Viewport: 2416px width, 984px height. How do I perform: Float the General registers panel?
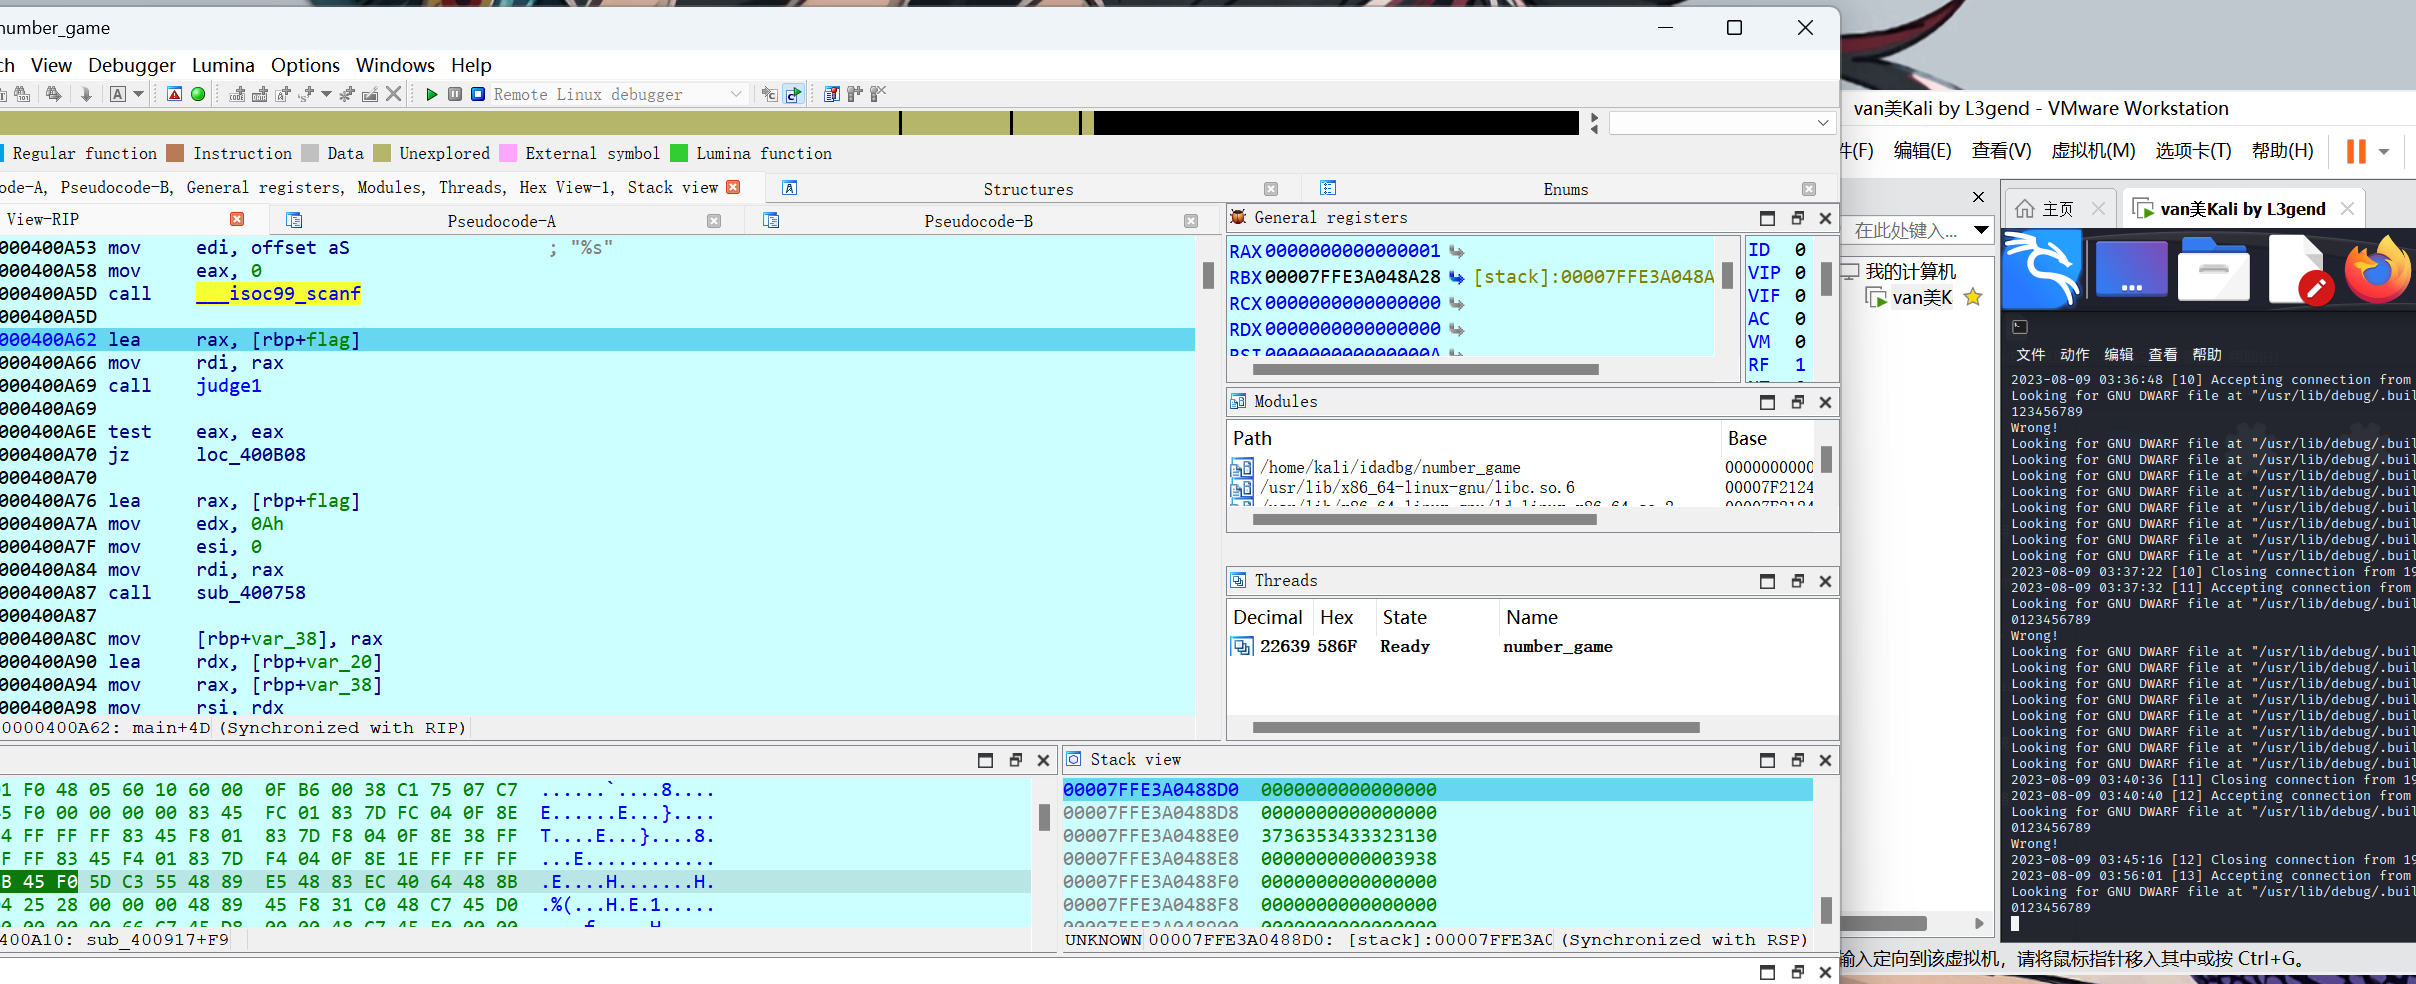click(1797, 218)
